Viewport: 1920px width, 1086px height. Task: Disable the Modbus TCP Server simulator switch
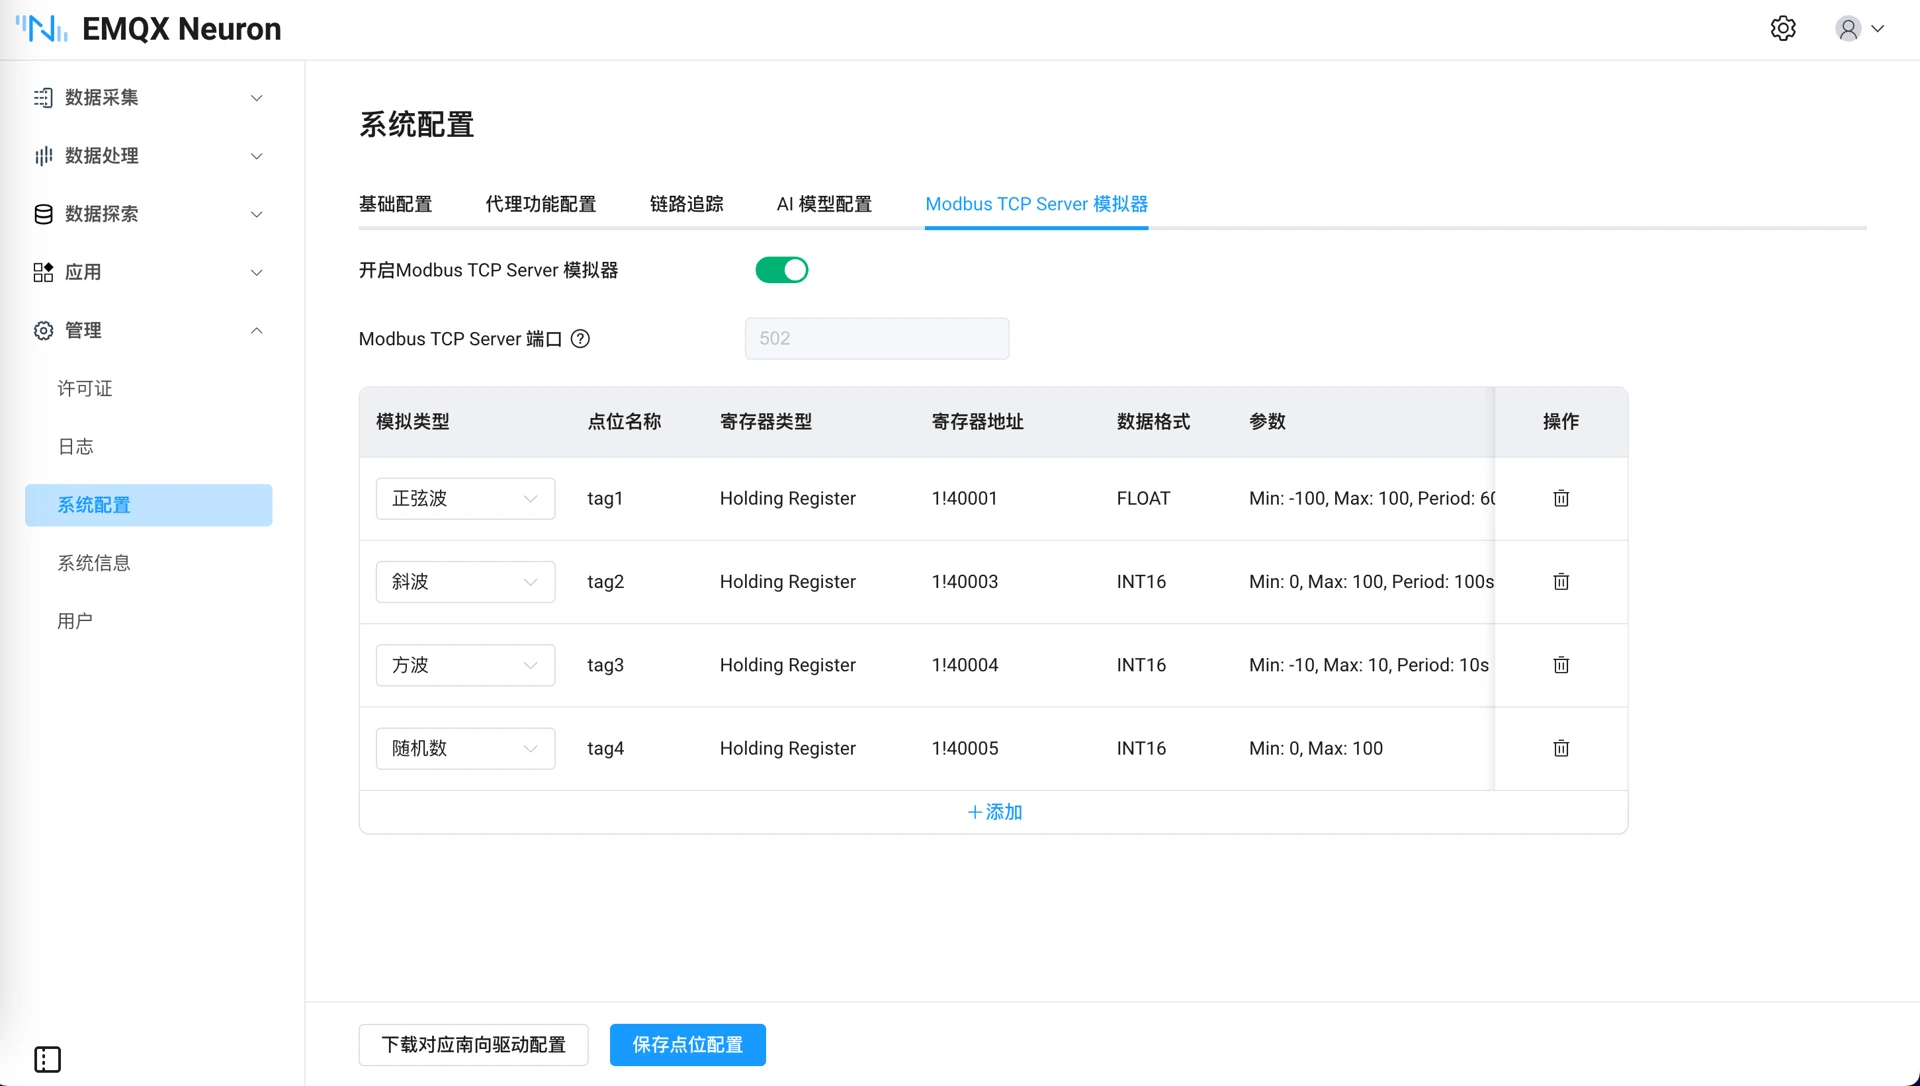[781, 270]
